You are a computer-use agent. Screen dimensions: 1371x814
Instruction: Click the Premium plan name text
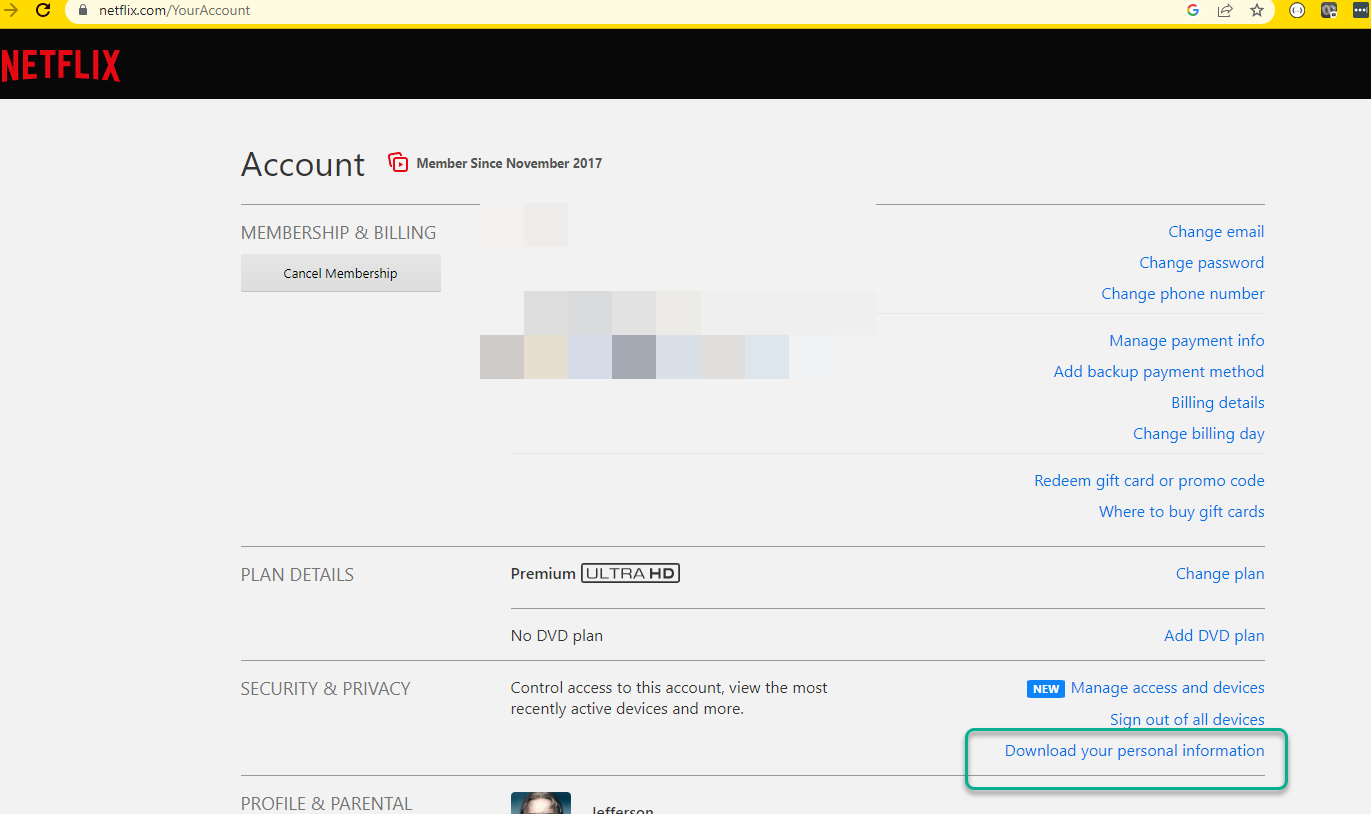(x=543, y=574)
